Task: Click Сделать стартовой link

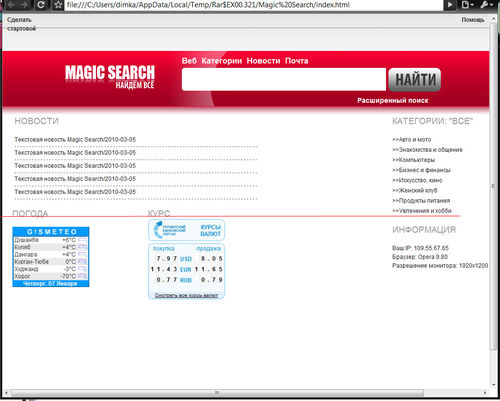Action: click(22, 24)
